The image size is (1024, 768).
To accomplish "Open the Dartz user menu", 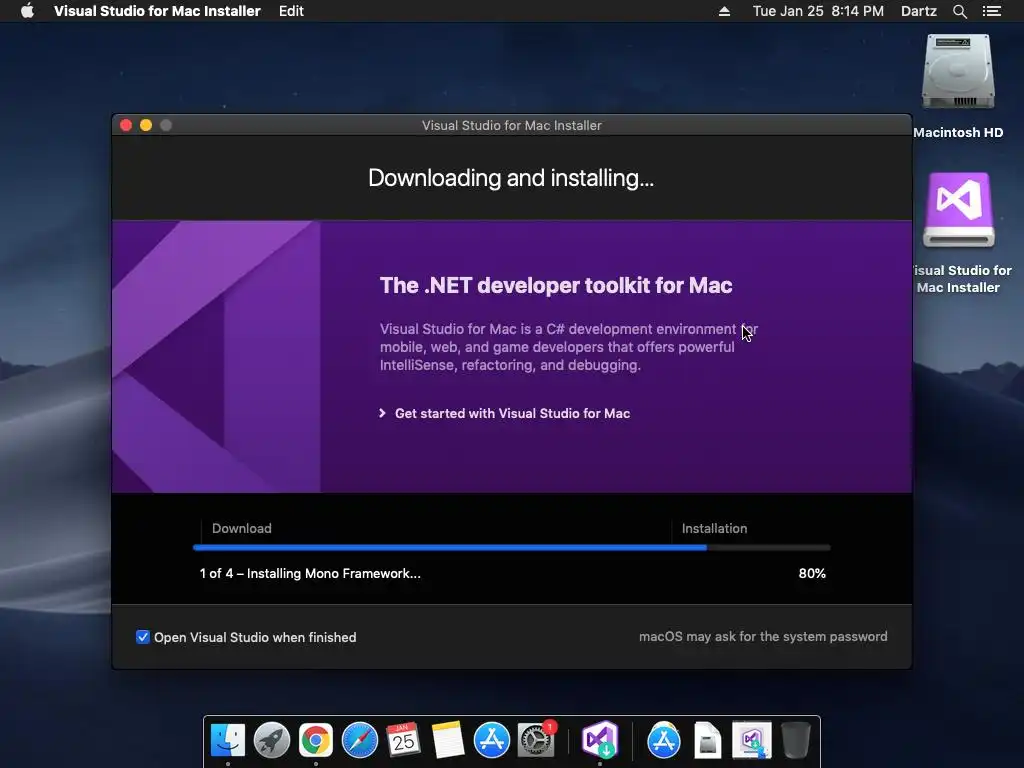I will click(x=918, y=11).
